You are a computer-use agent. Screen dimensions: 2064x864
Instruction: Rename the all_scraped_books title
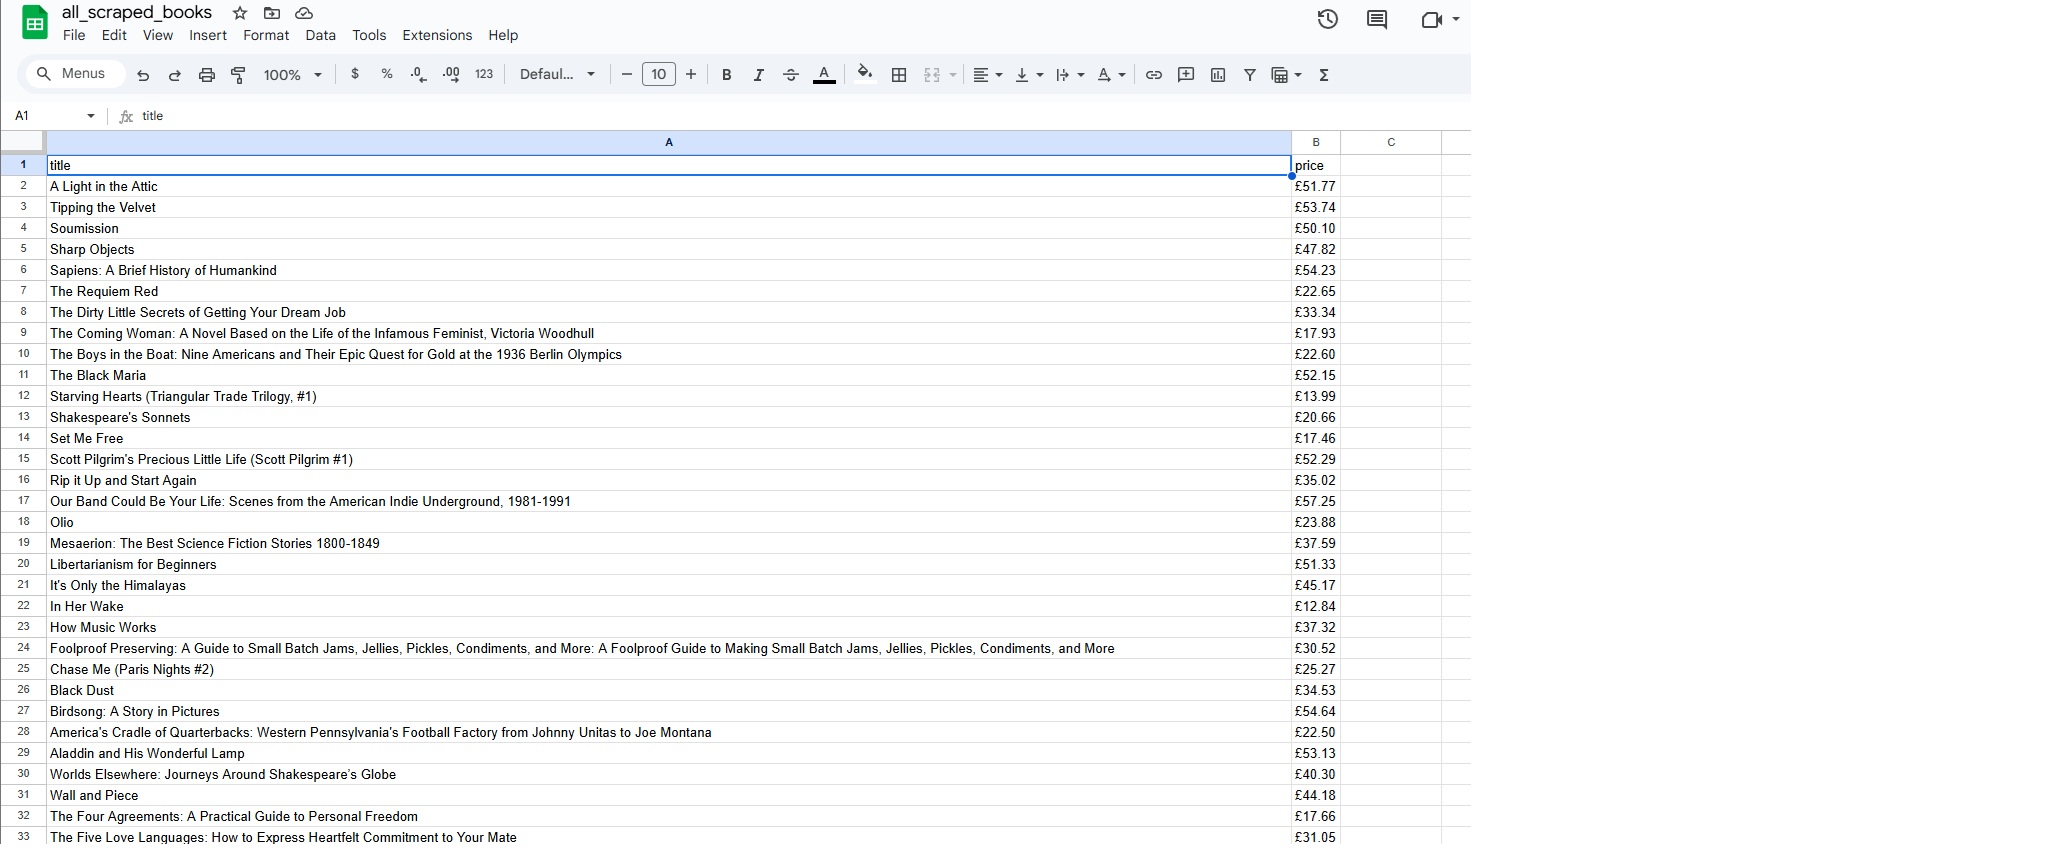click(x=137, y=12)
